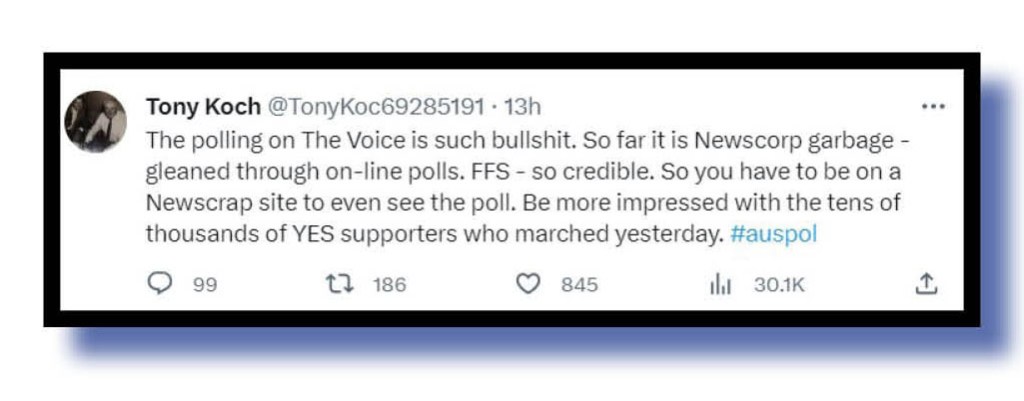Retweet the post using the retweet icon
This screenshot has height=401, width=1024.
[x=340, y=285]
